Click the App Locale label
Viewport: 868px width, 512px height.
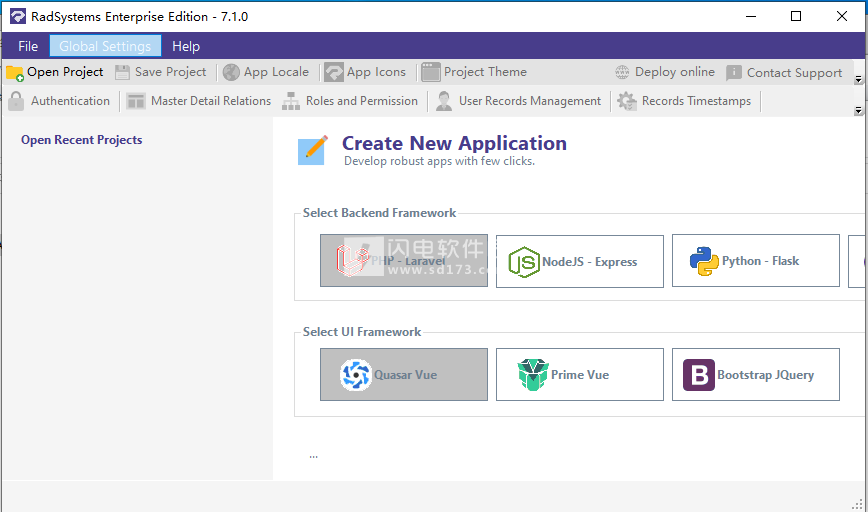point(276,72)
